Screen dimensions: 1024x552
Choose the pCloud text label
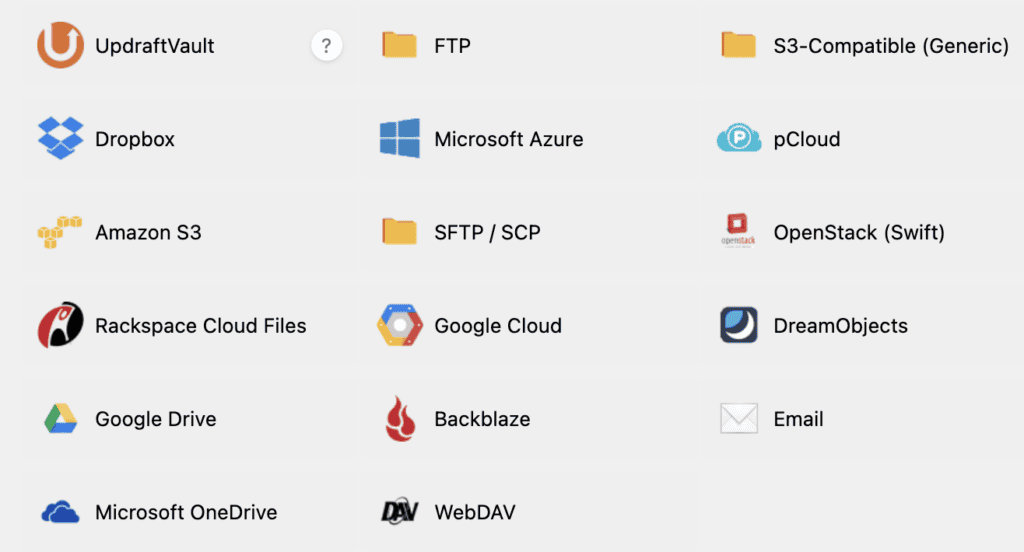807,139
